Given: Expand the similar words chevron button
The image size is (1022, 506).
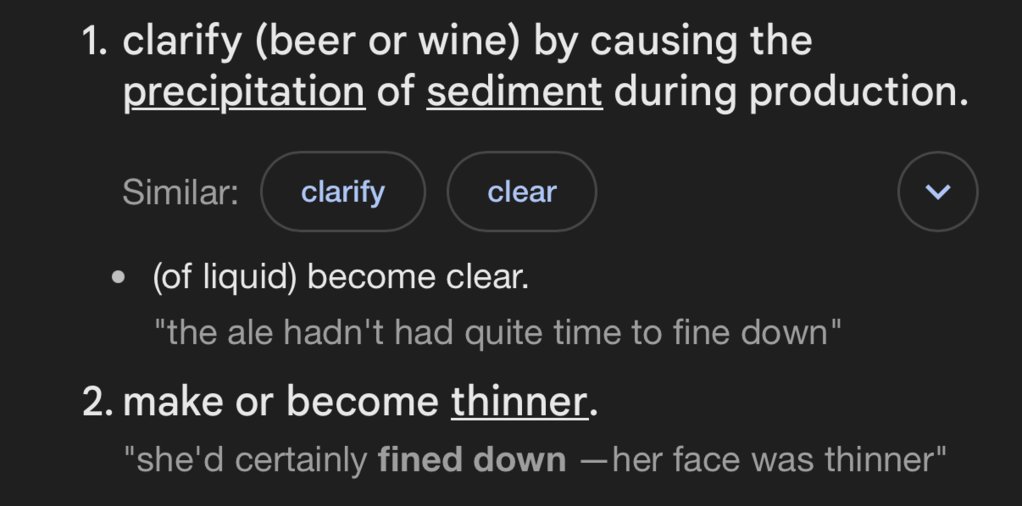Looking at the screenshot, I should tap(937, 192).
